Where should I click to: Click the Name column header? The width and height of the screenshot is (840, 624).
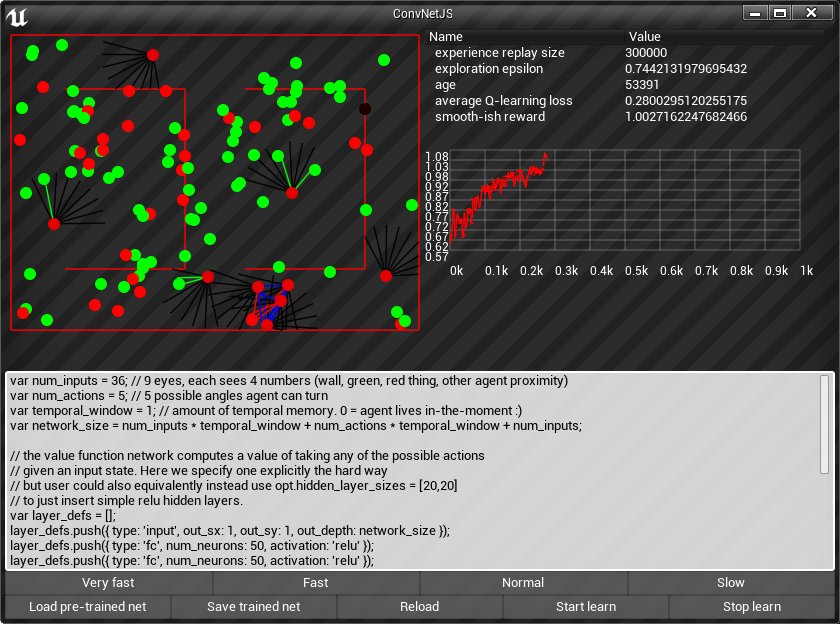click(524, 36)
